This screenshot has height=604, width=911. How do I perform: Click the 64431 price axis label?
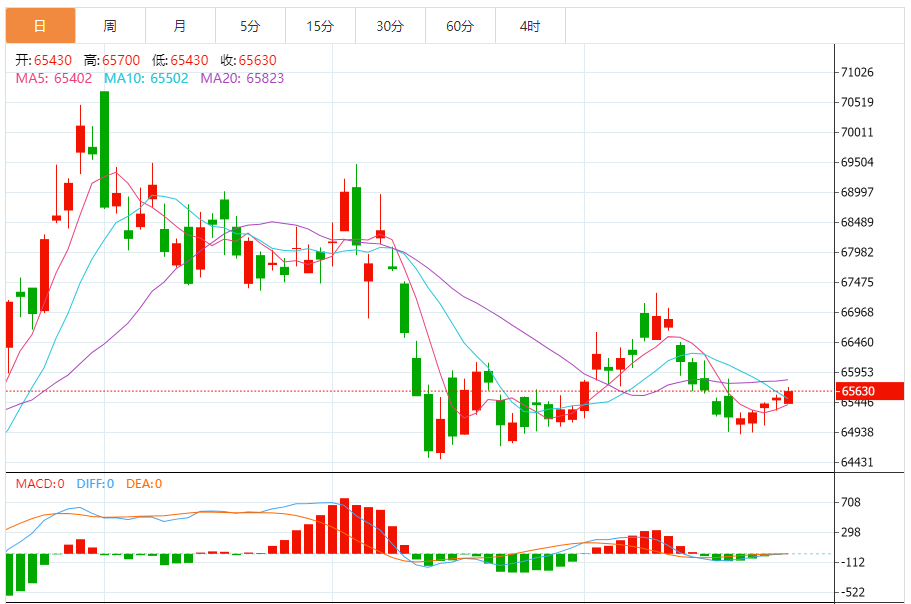(x=858, y=462)
